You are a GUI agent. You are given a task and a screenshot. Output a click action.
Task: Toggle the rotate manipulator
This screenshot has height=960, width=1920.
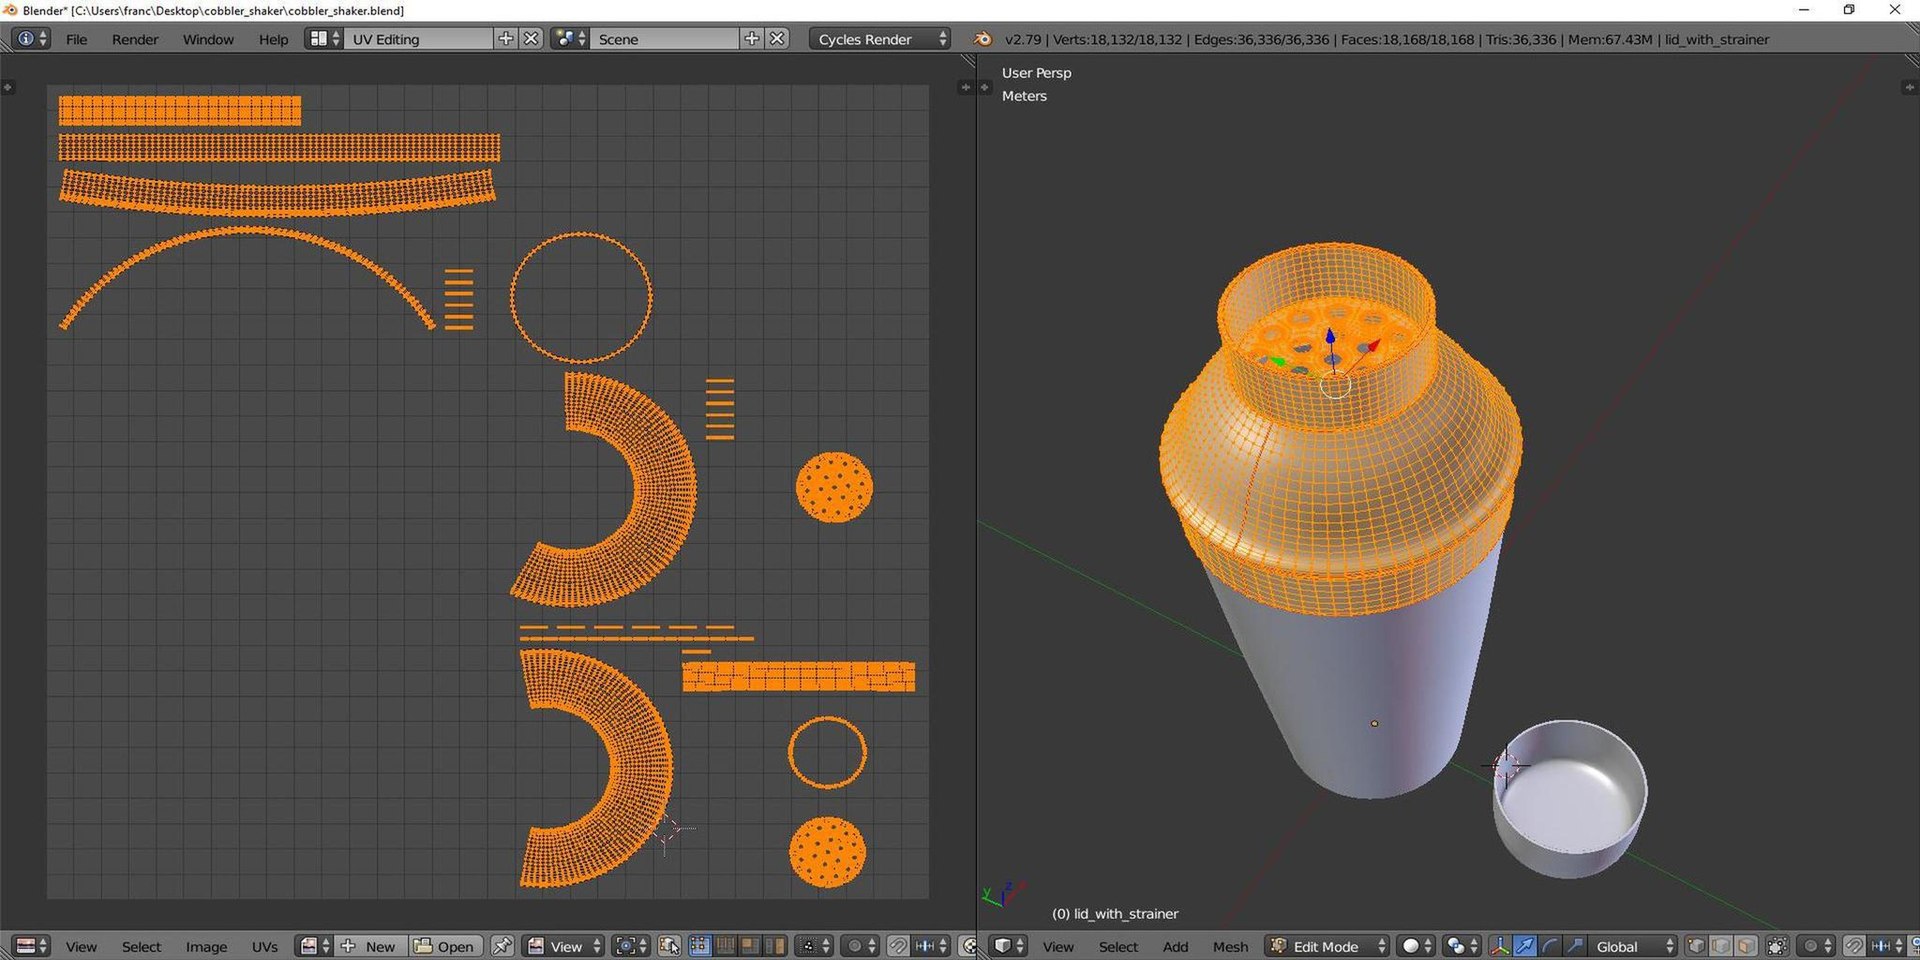[1550, 946]
